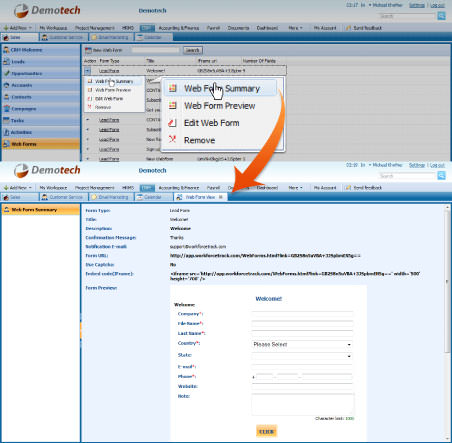Screen dimensions: 452x443
Task: Open Lead Form link in the Welcome! row
Action: point(109,71)
